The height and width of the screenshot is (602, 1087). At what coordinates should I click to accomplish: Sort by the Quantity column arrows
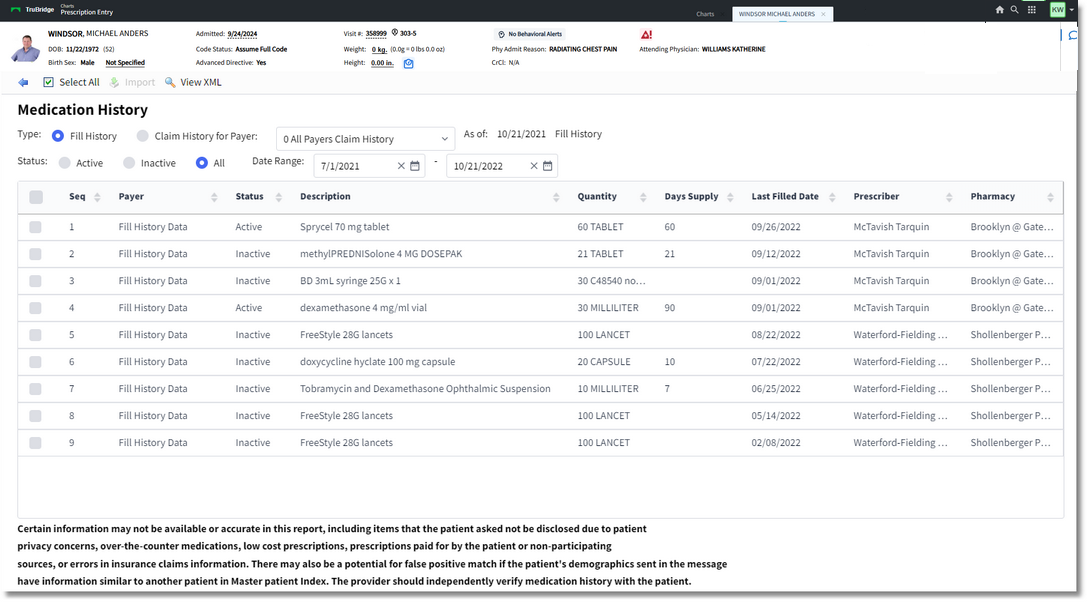coord(643,197)
